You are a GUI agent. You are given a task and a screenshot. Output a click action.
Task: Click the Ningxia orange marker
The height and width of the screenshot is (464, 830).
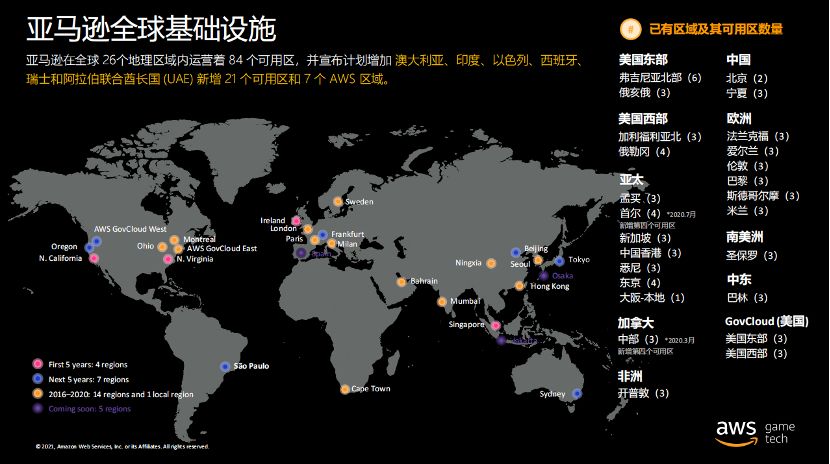[491, 263]
